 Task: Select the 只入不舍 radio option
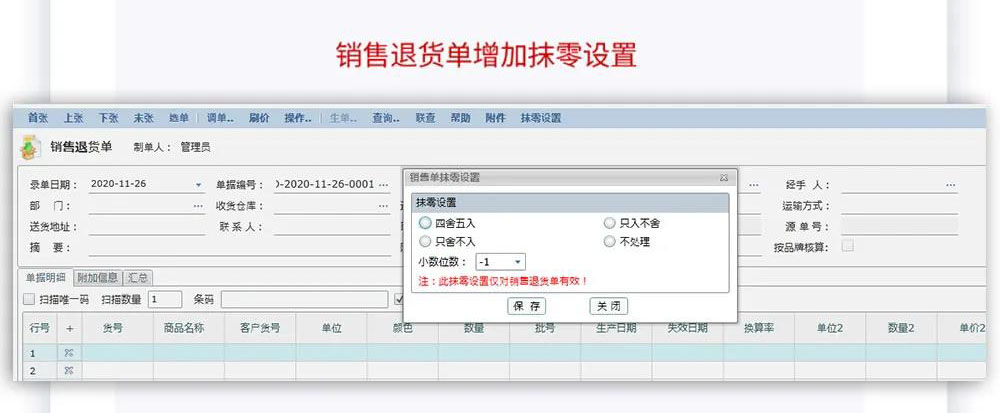610,223
